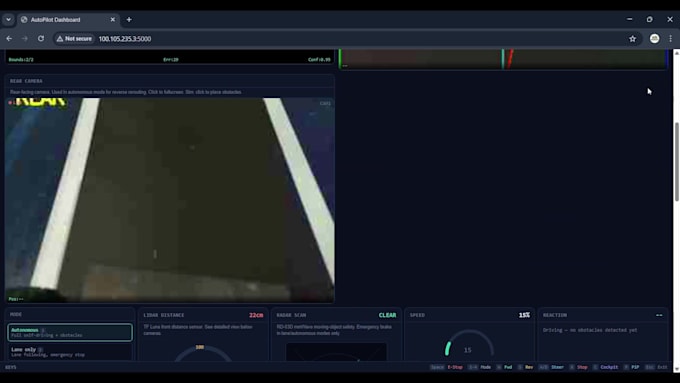Image resolution: width=680 pixels, height=383 pixels.
Task: Click the radar scan plot area
Action: [336, 352]
